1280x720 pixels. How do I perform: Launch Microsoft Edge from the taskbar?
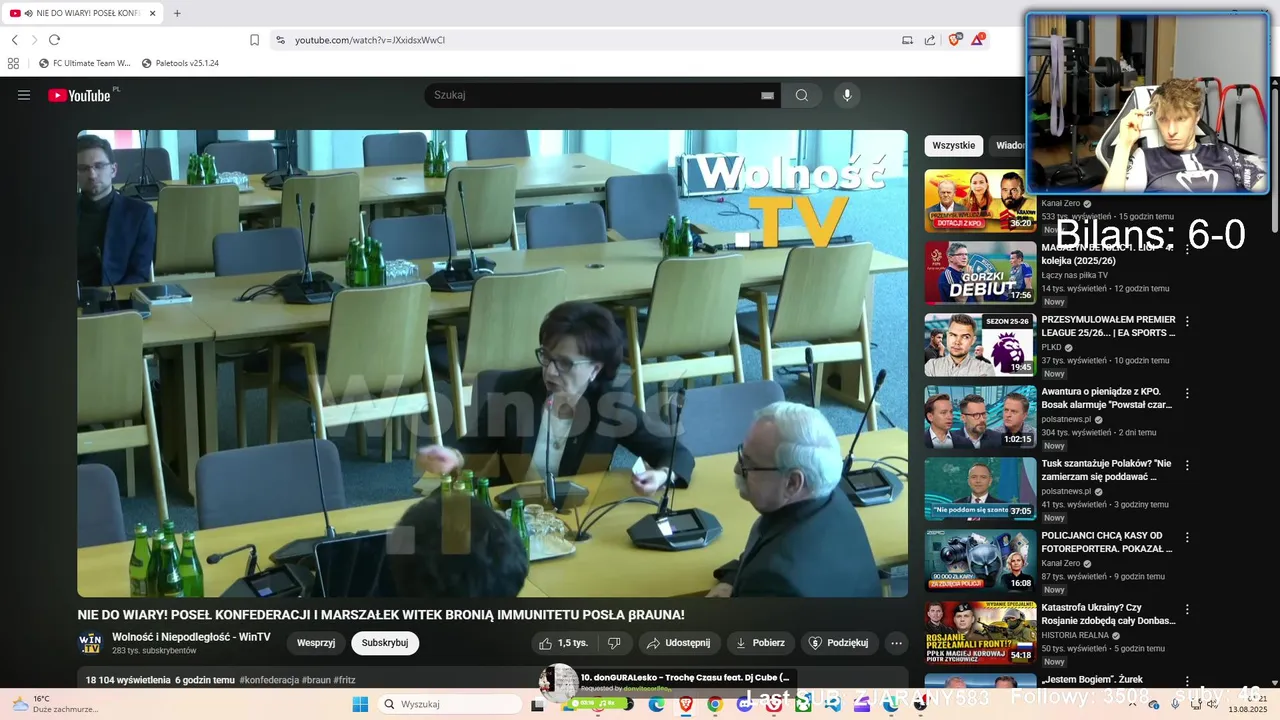656,704
